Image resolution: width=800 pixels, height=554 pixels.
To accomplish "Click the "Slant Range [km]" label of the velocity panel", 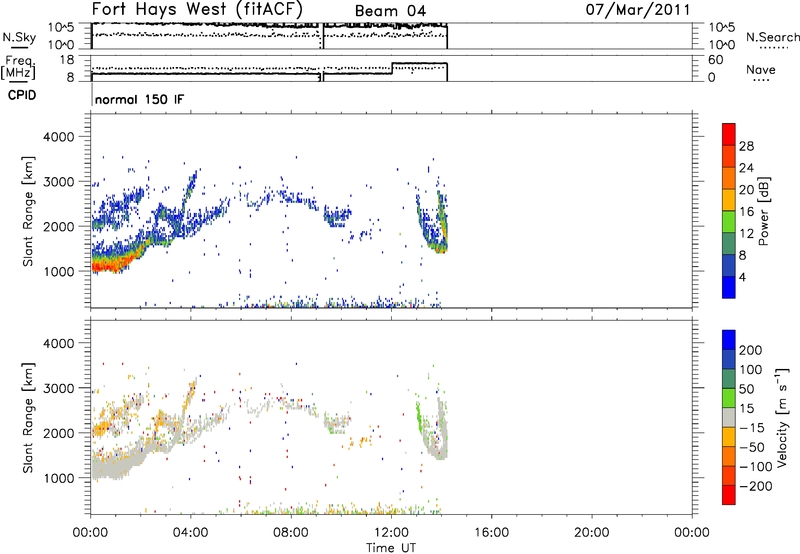I will pos(28,417).
